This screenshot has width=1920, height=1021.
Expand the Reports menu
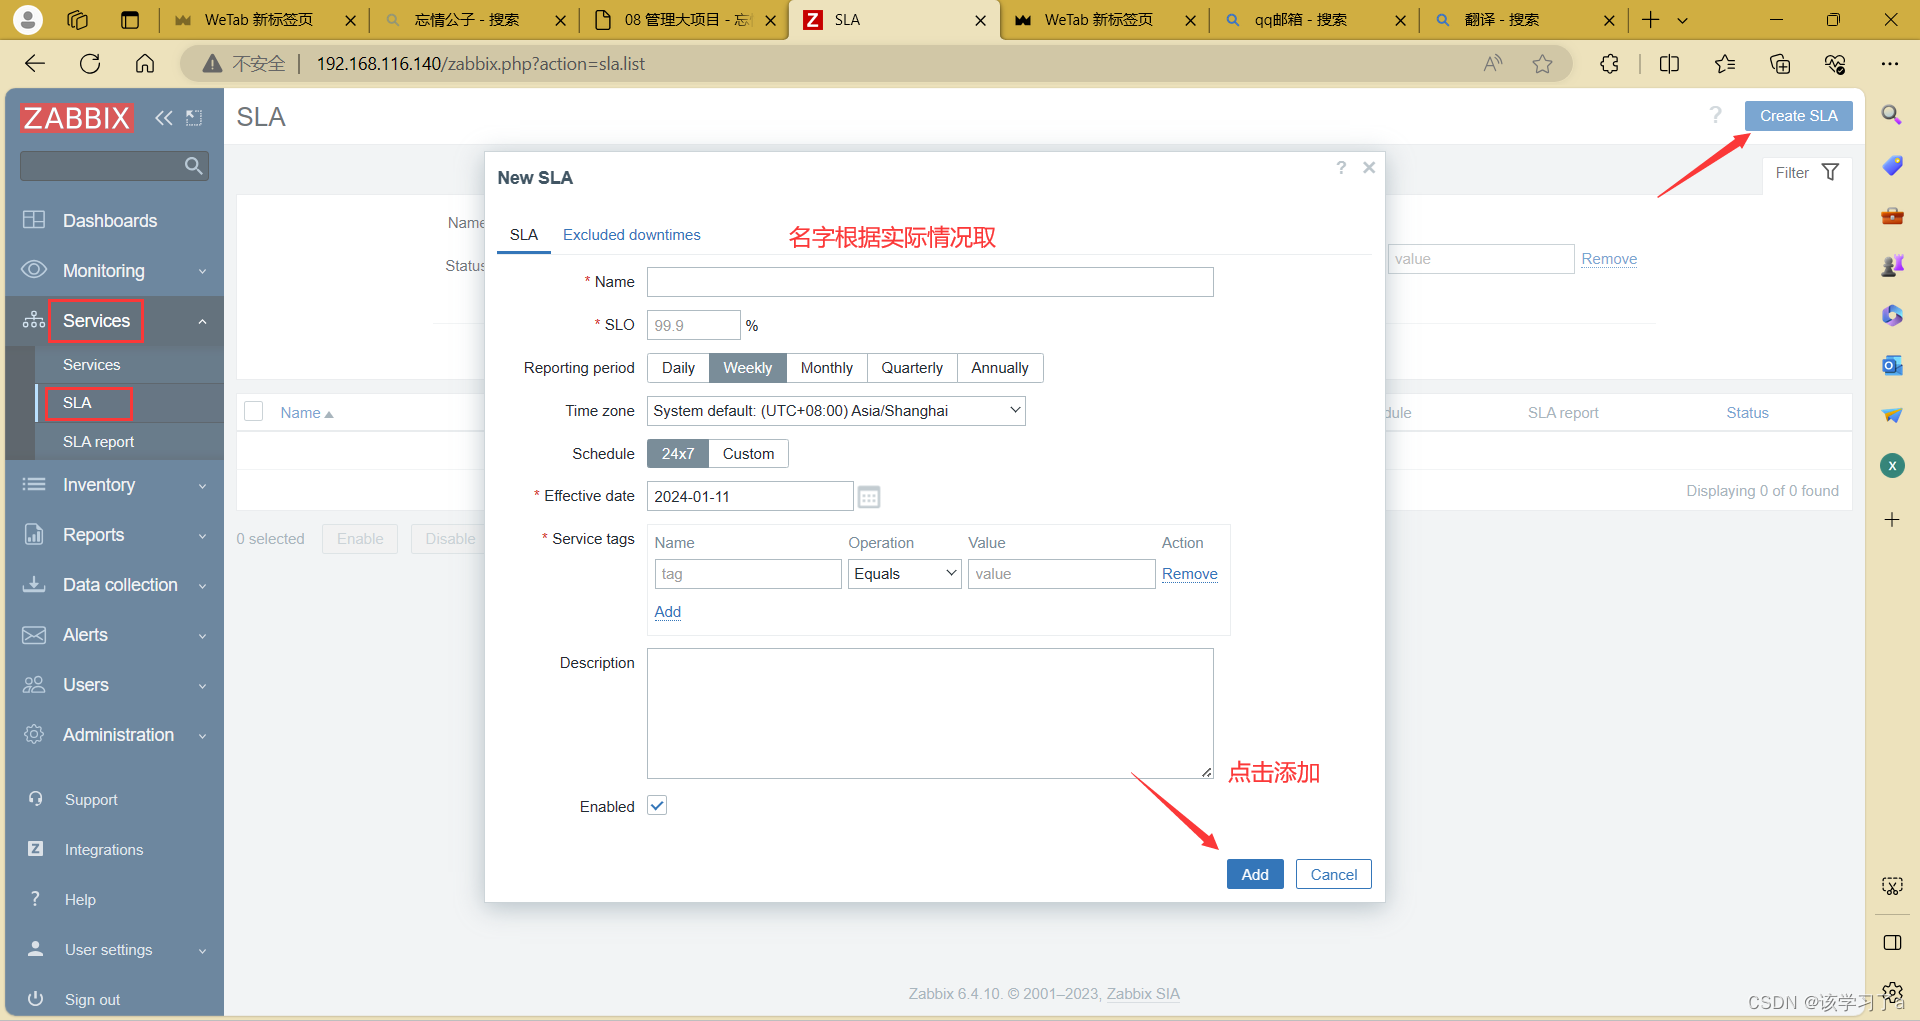115,535
